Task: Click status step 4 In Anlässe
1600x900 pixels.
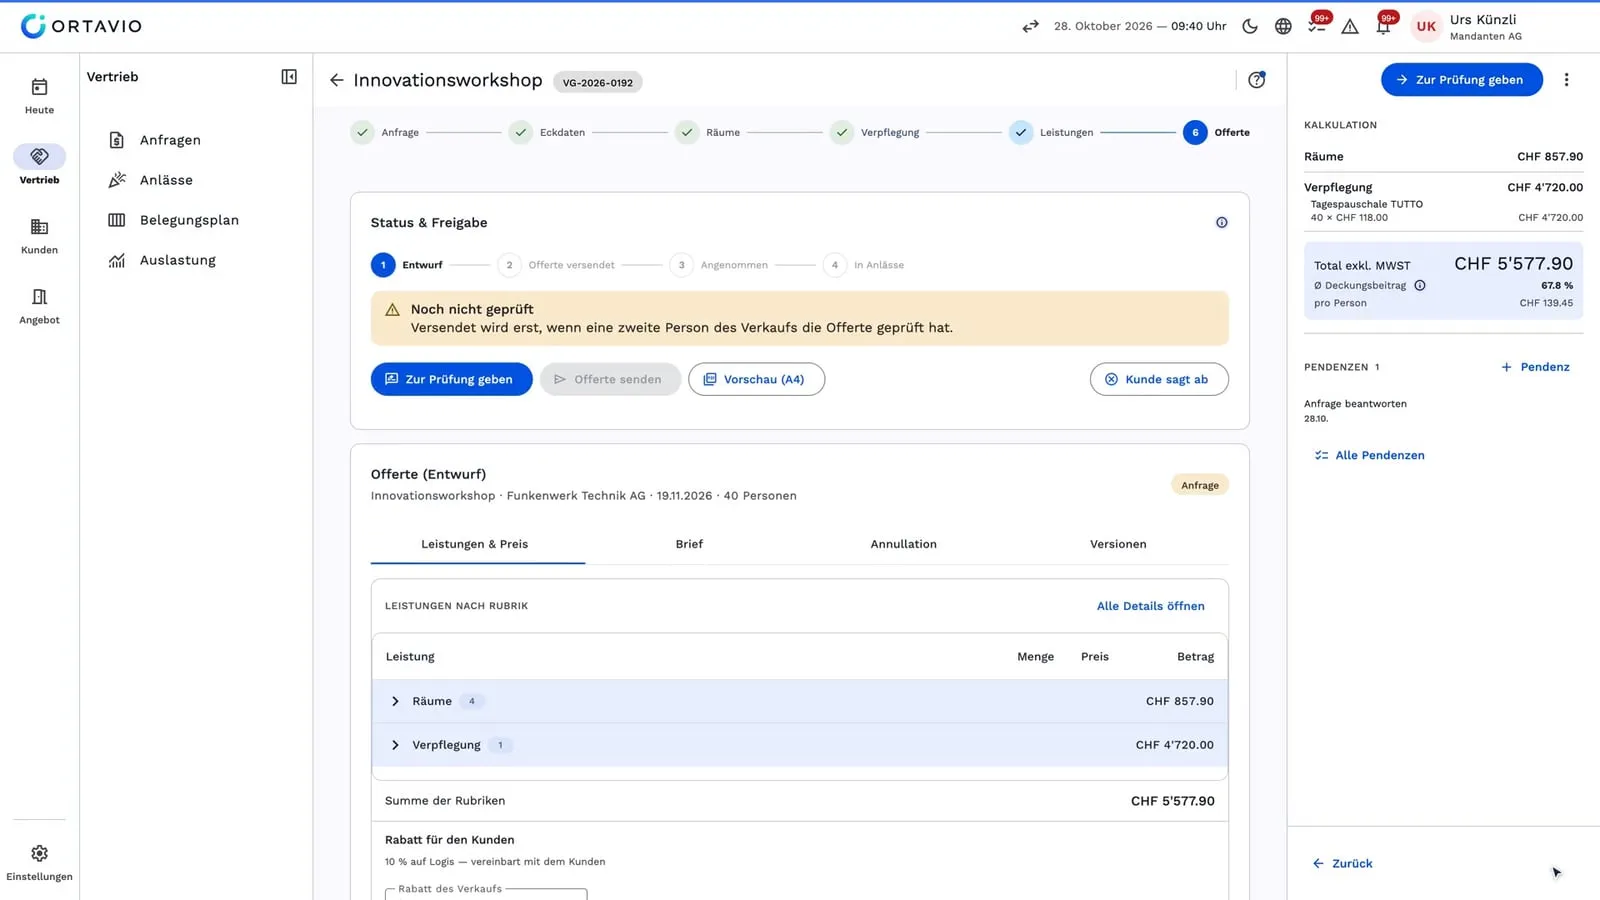Action: (x=864, y=265)
